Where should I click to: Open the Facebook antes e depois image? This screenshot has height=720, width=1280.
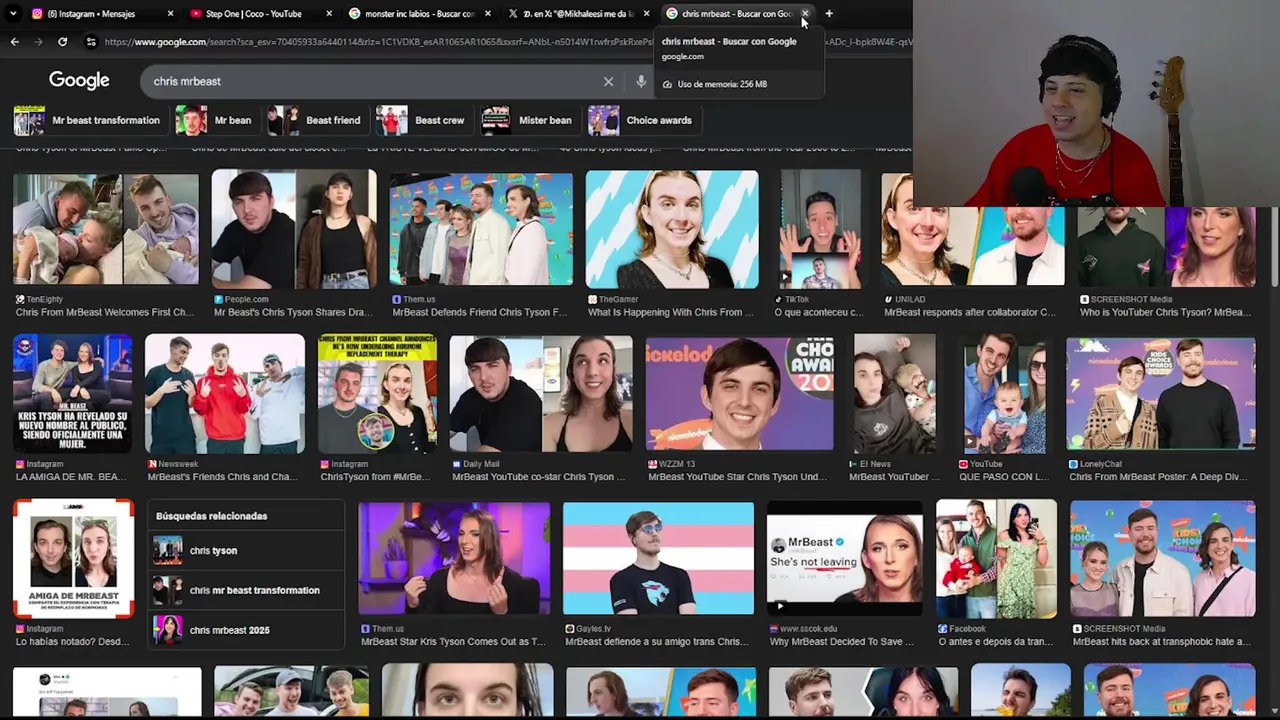(x=996, y=559)
